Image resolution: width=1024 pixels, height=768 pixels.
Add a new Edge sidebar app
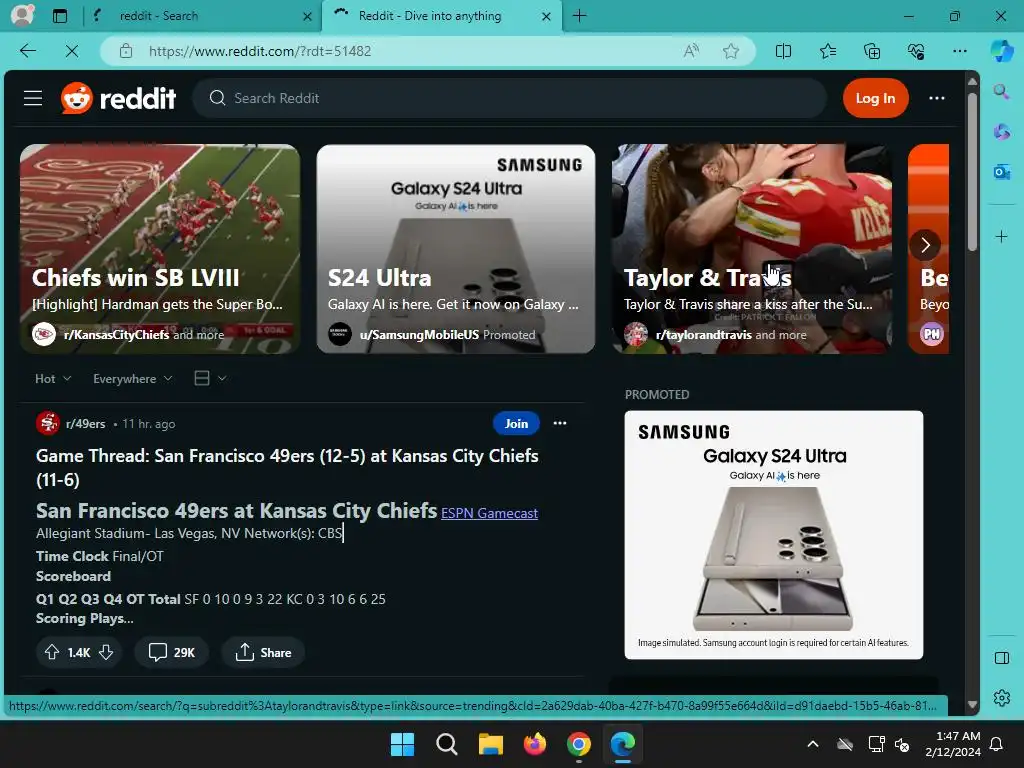point(1002,236)
